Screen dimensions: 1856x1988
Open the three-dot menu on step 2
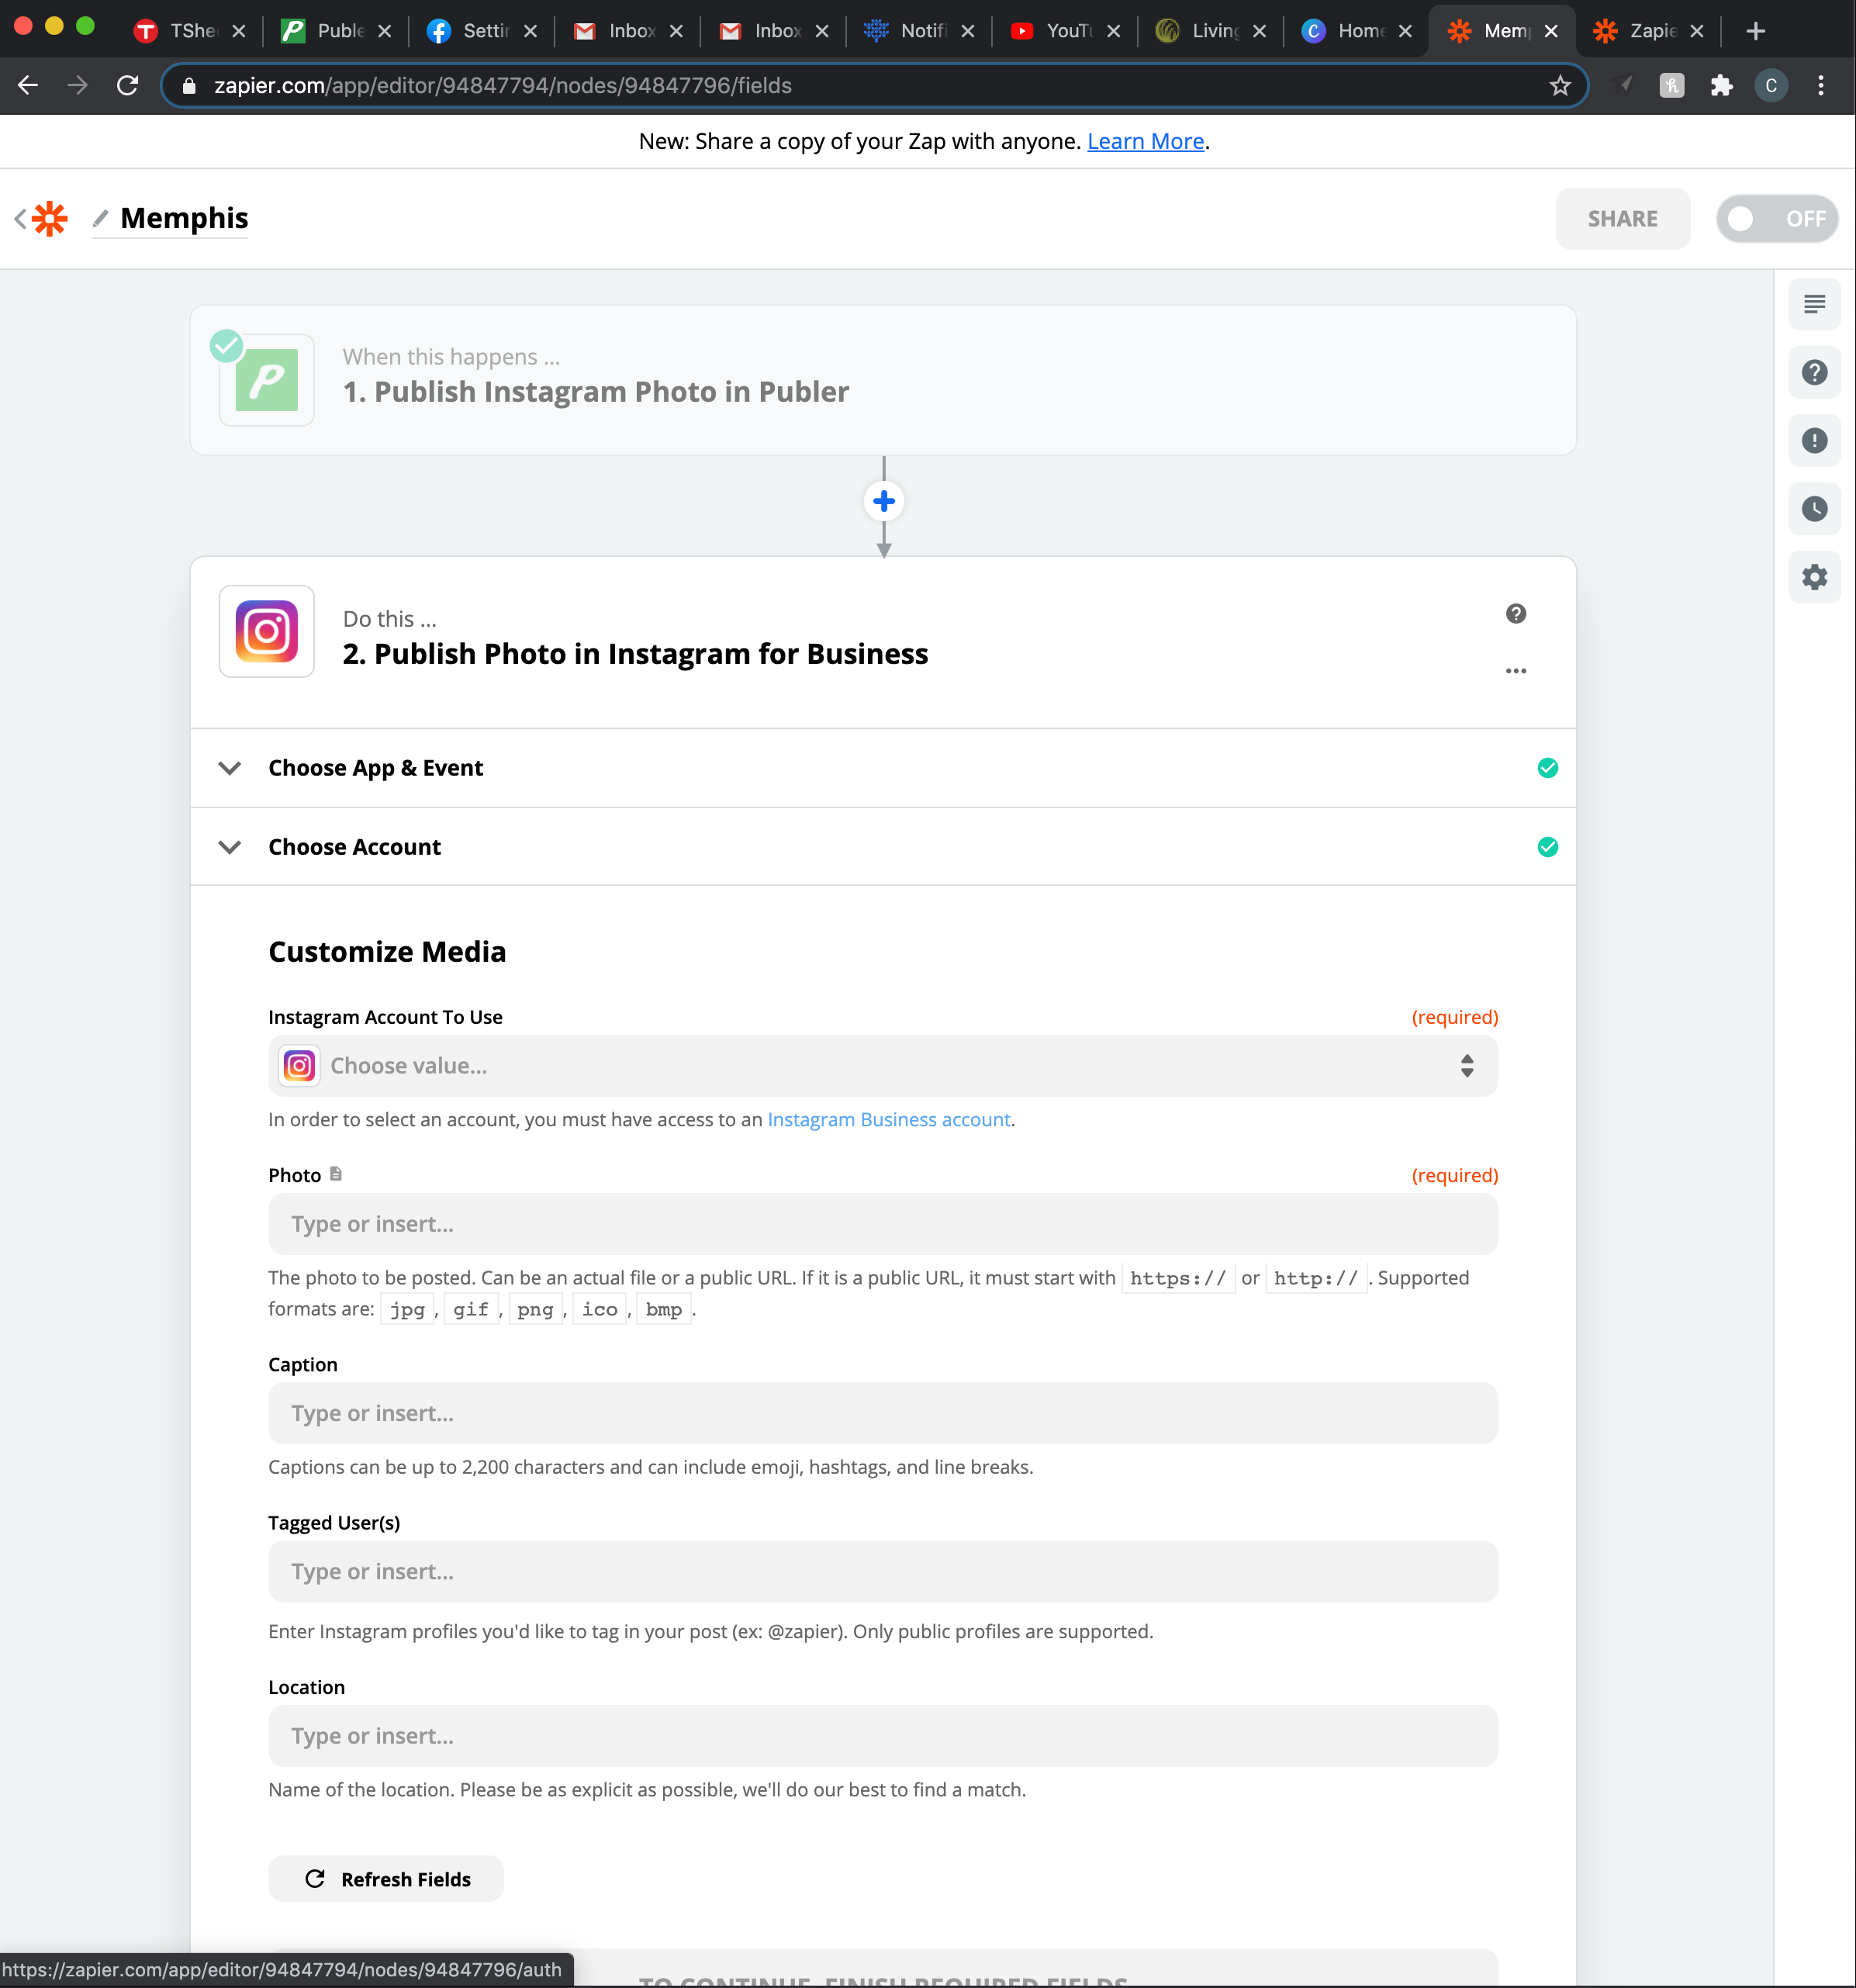(1516, 671)
